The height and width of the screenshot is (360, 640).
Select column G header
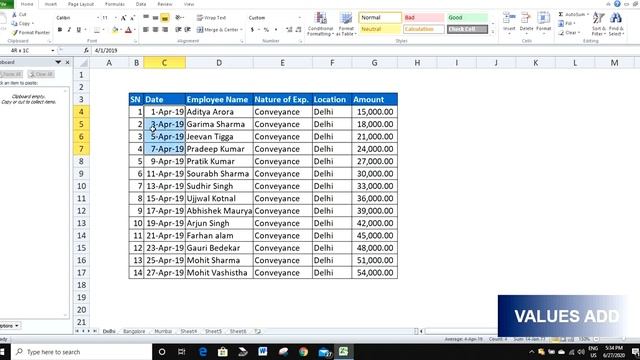pyautogui.click(x=374, y=63)
